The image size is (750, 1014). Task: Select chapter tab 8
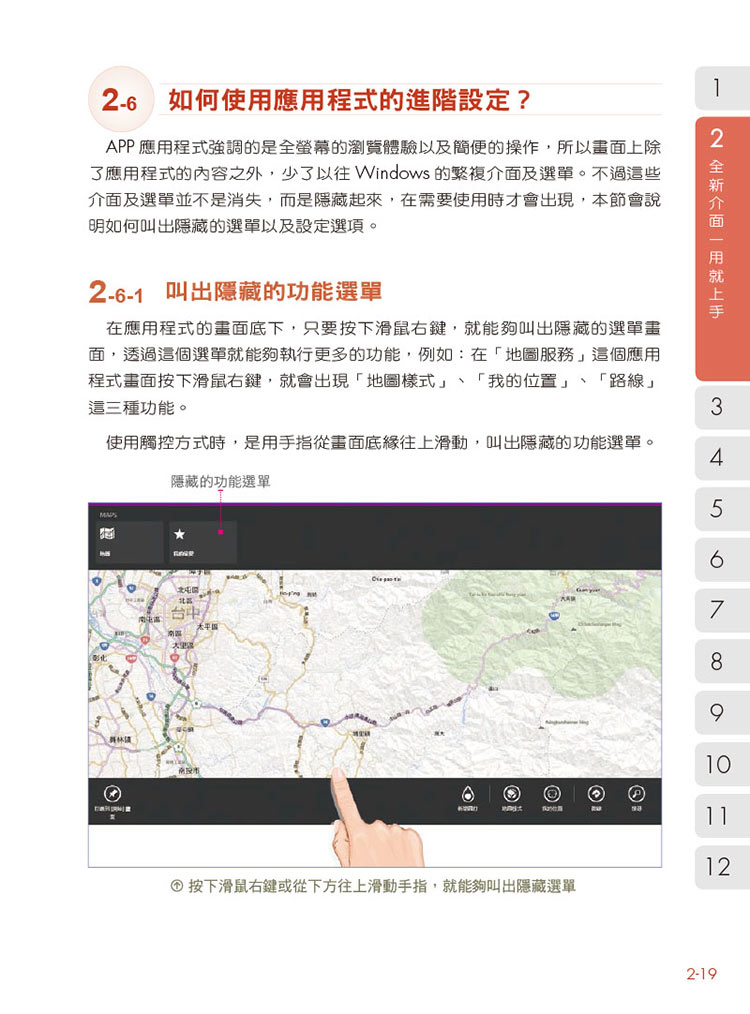coord(722,662)
